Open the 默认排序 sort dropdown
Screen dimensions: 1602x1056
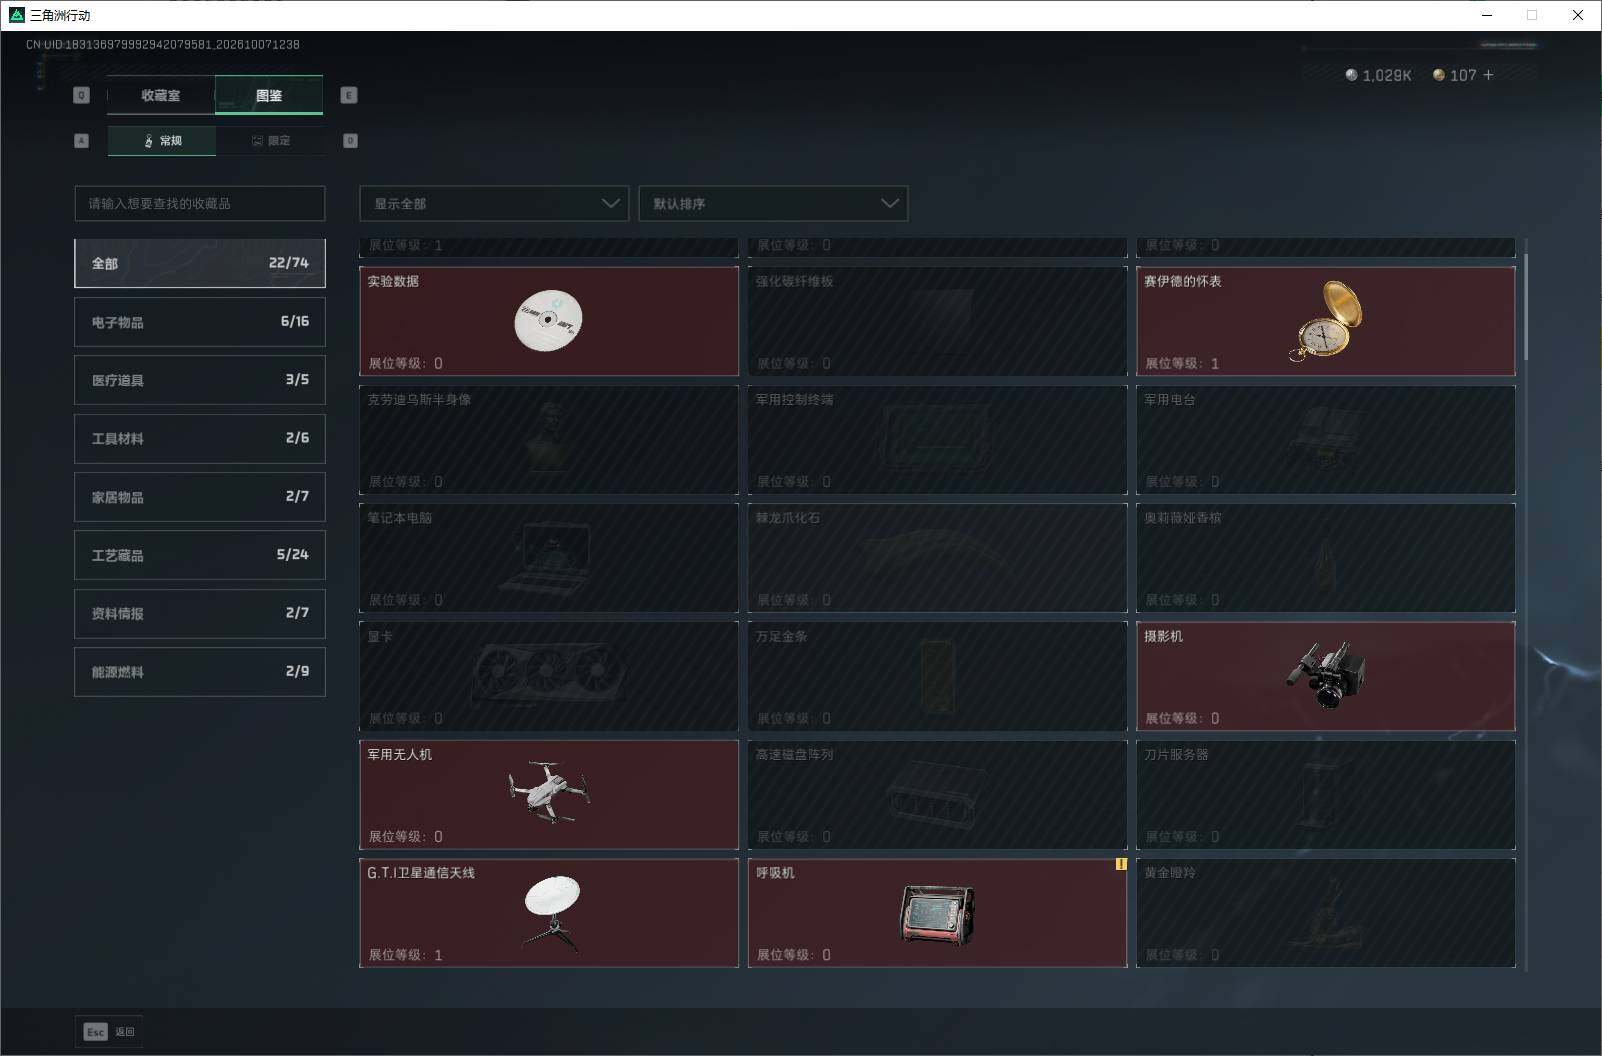(x=773, y=203)
